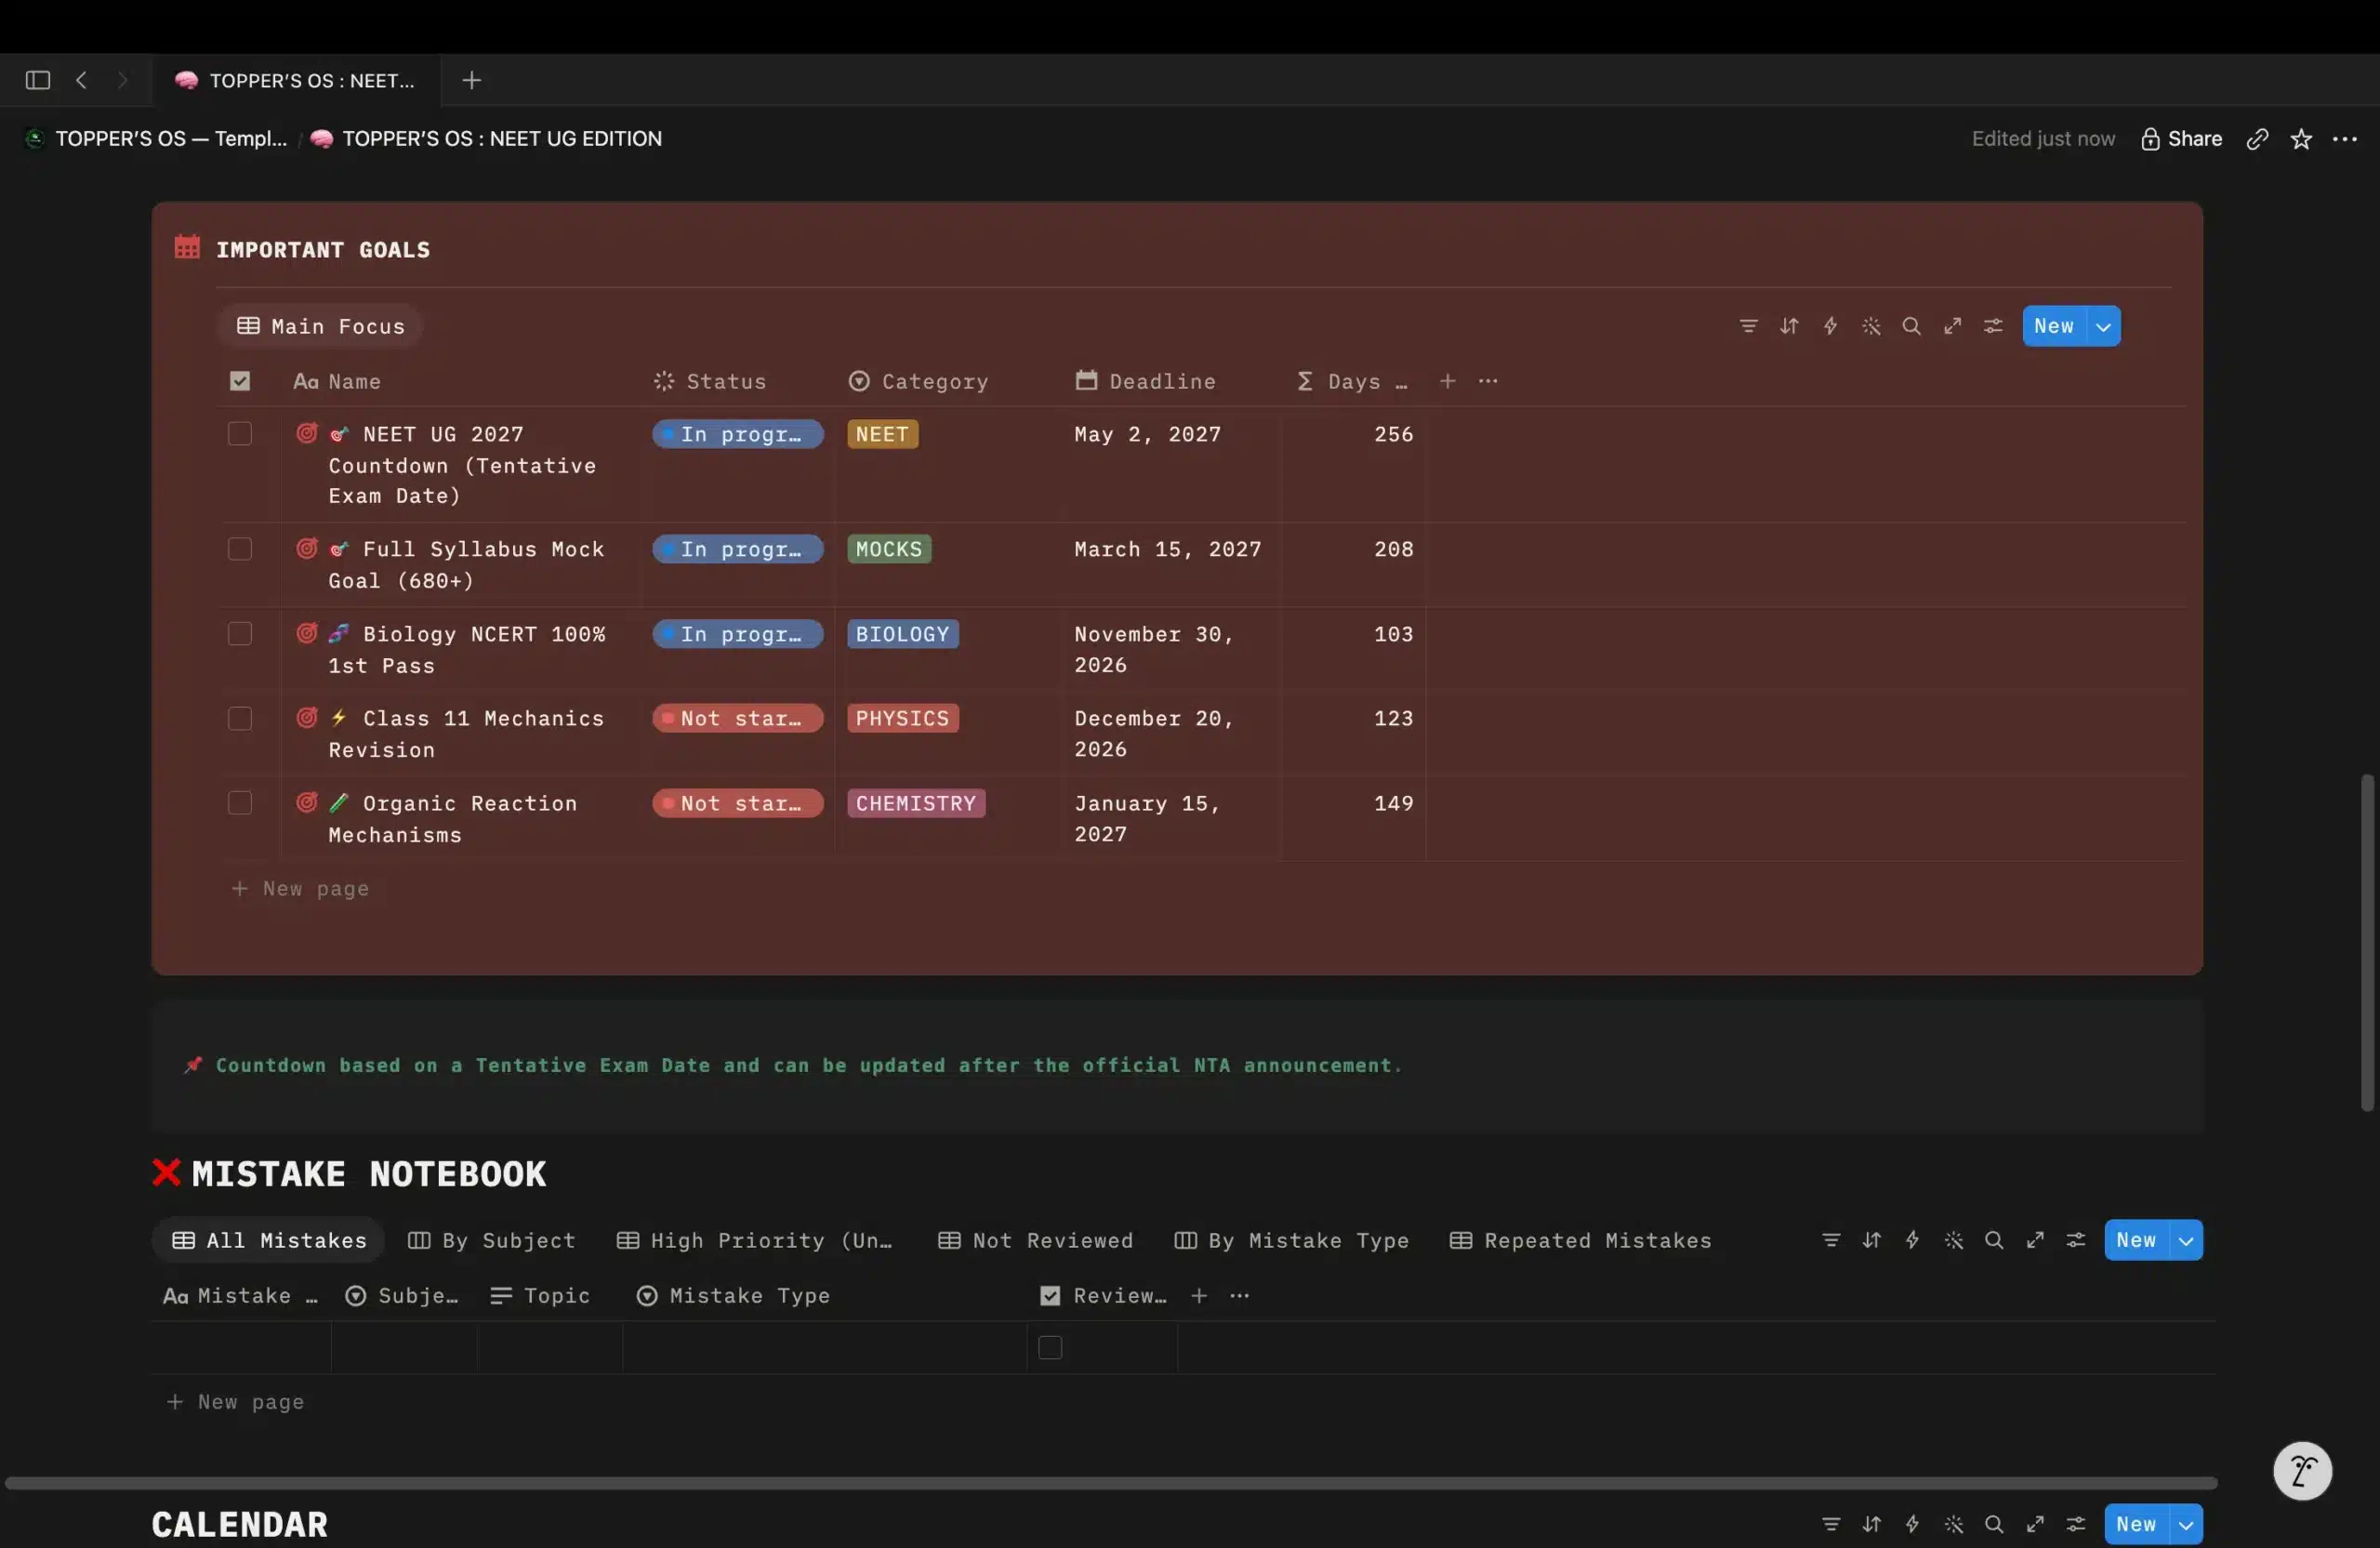Expand the dropdown arrow beside Important Goals New button
Screen dimensions: 2380x1548
pyautogui.click(x=2103, y=326)
